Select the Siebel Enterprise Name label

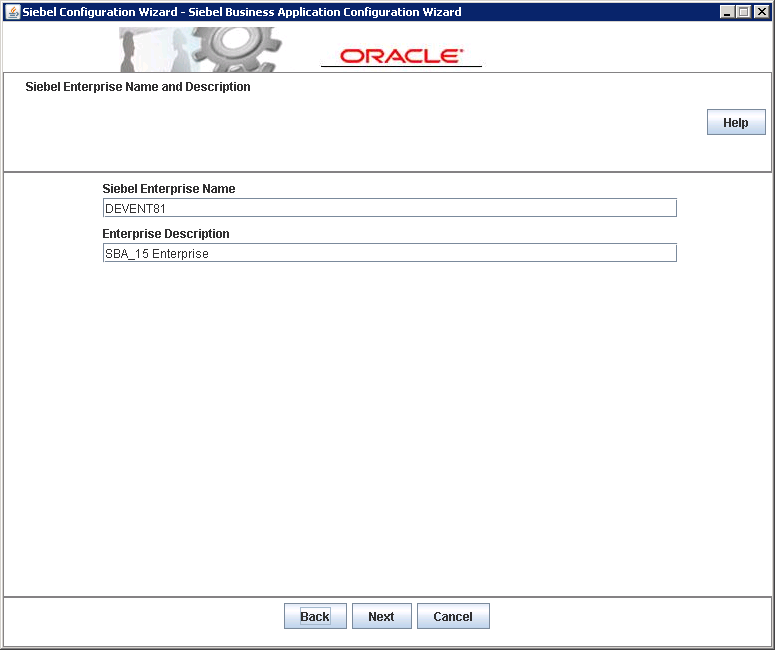169,189
